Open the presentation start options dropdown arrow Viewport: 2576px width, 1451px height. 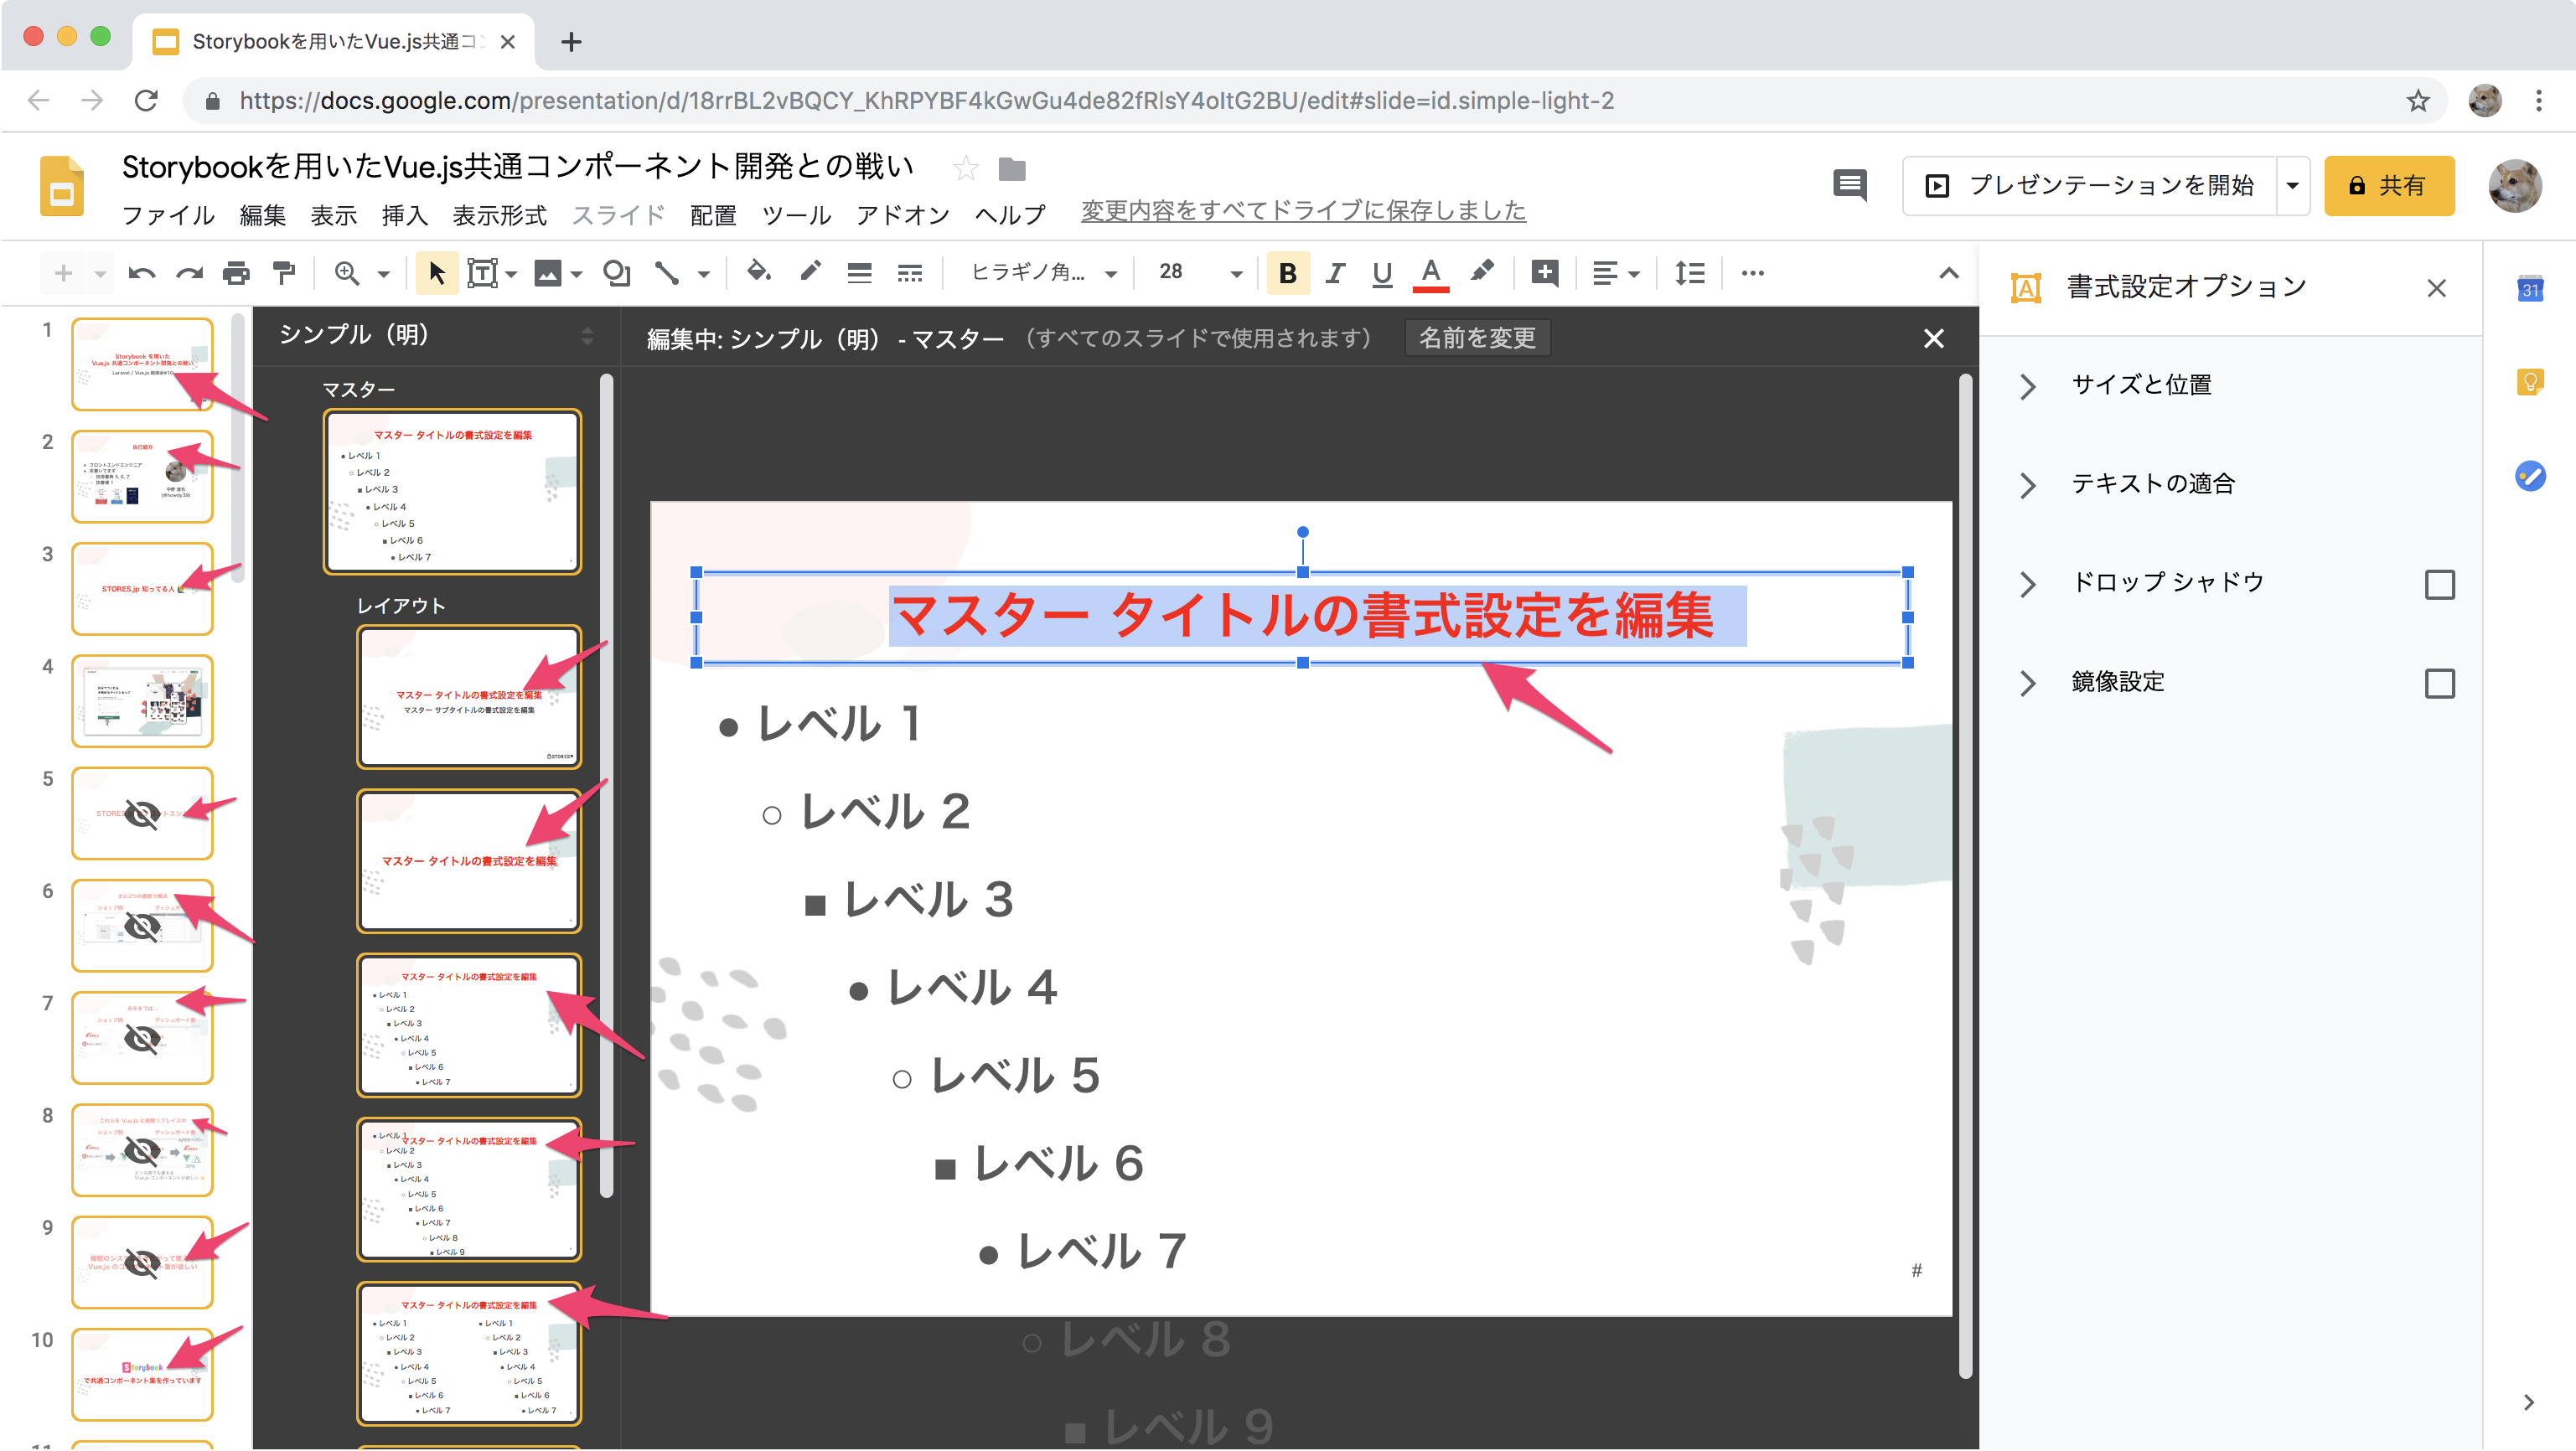point(2292,185)
